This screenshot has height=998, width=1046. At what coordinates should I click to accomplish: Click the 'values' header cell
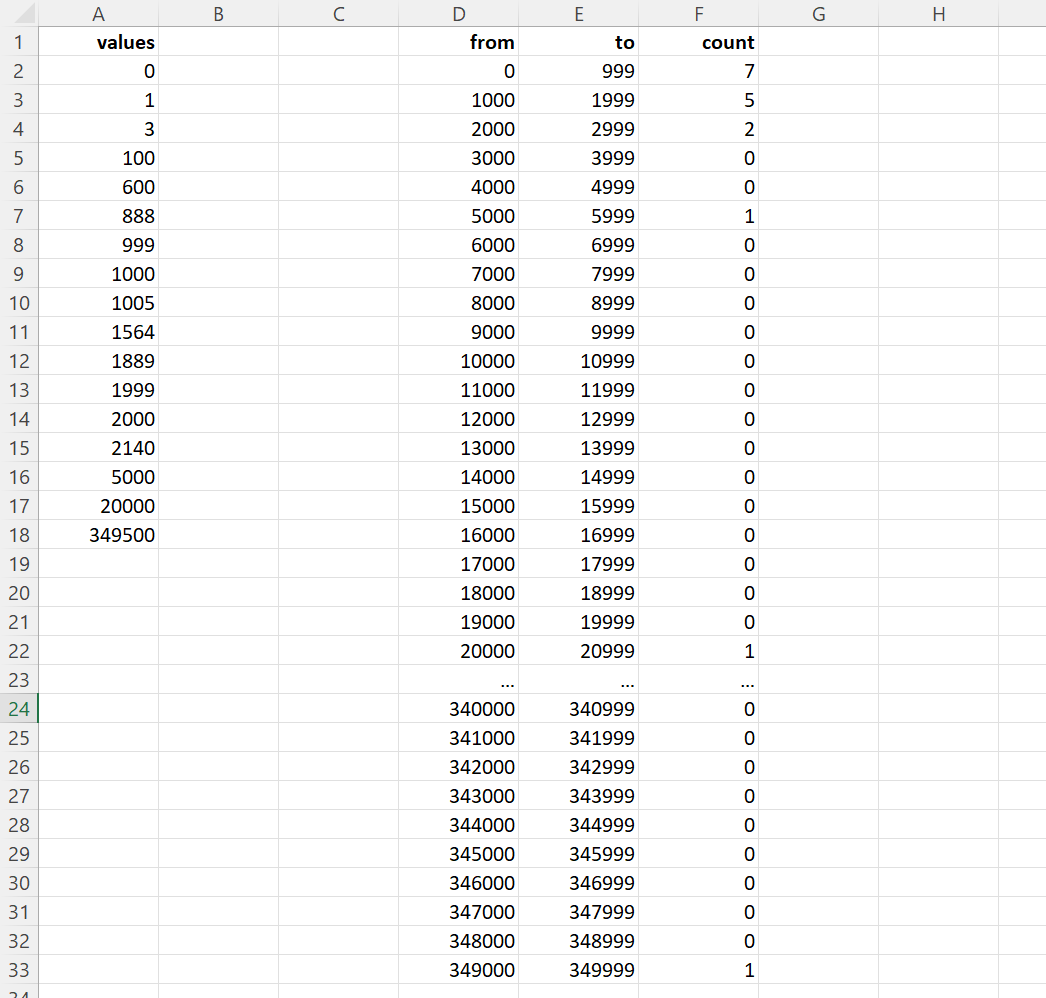(99, 42)
